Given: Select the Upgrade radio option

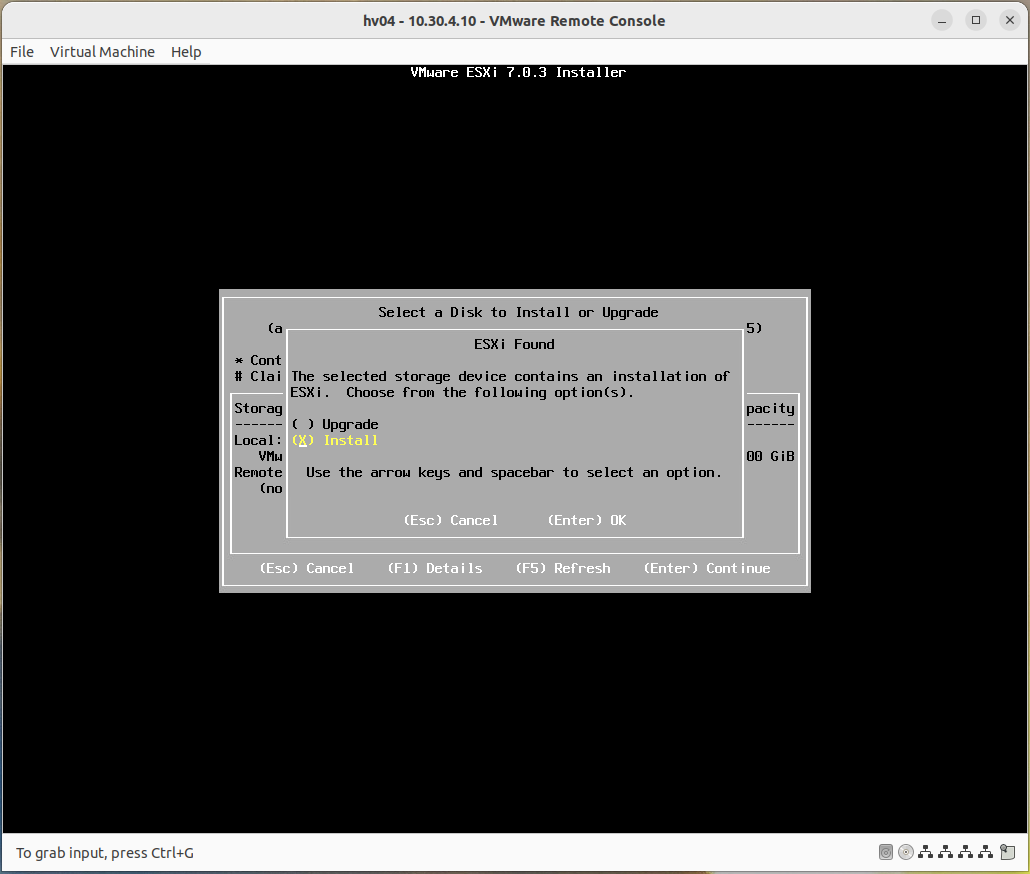Looking at the screenshot, I should (335, 424).
